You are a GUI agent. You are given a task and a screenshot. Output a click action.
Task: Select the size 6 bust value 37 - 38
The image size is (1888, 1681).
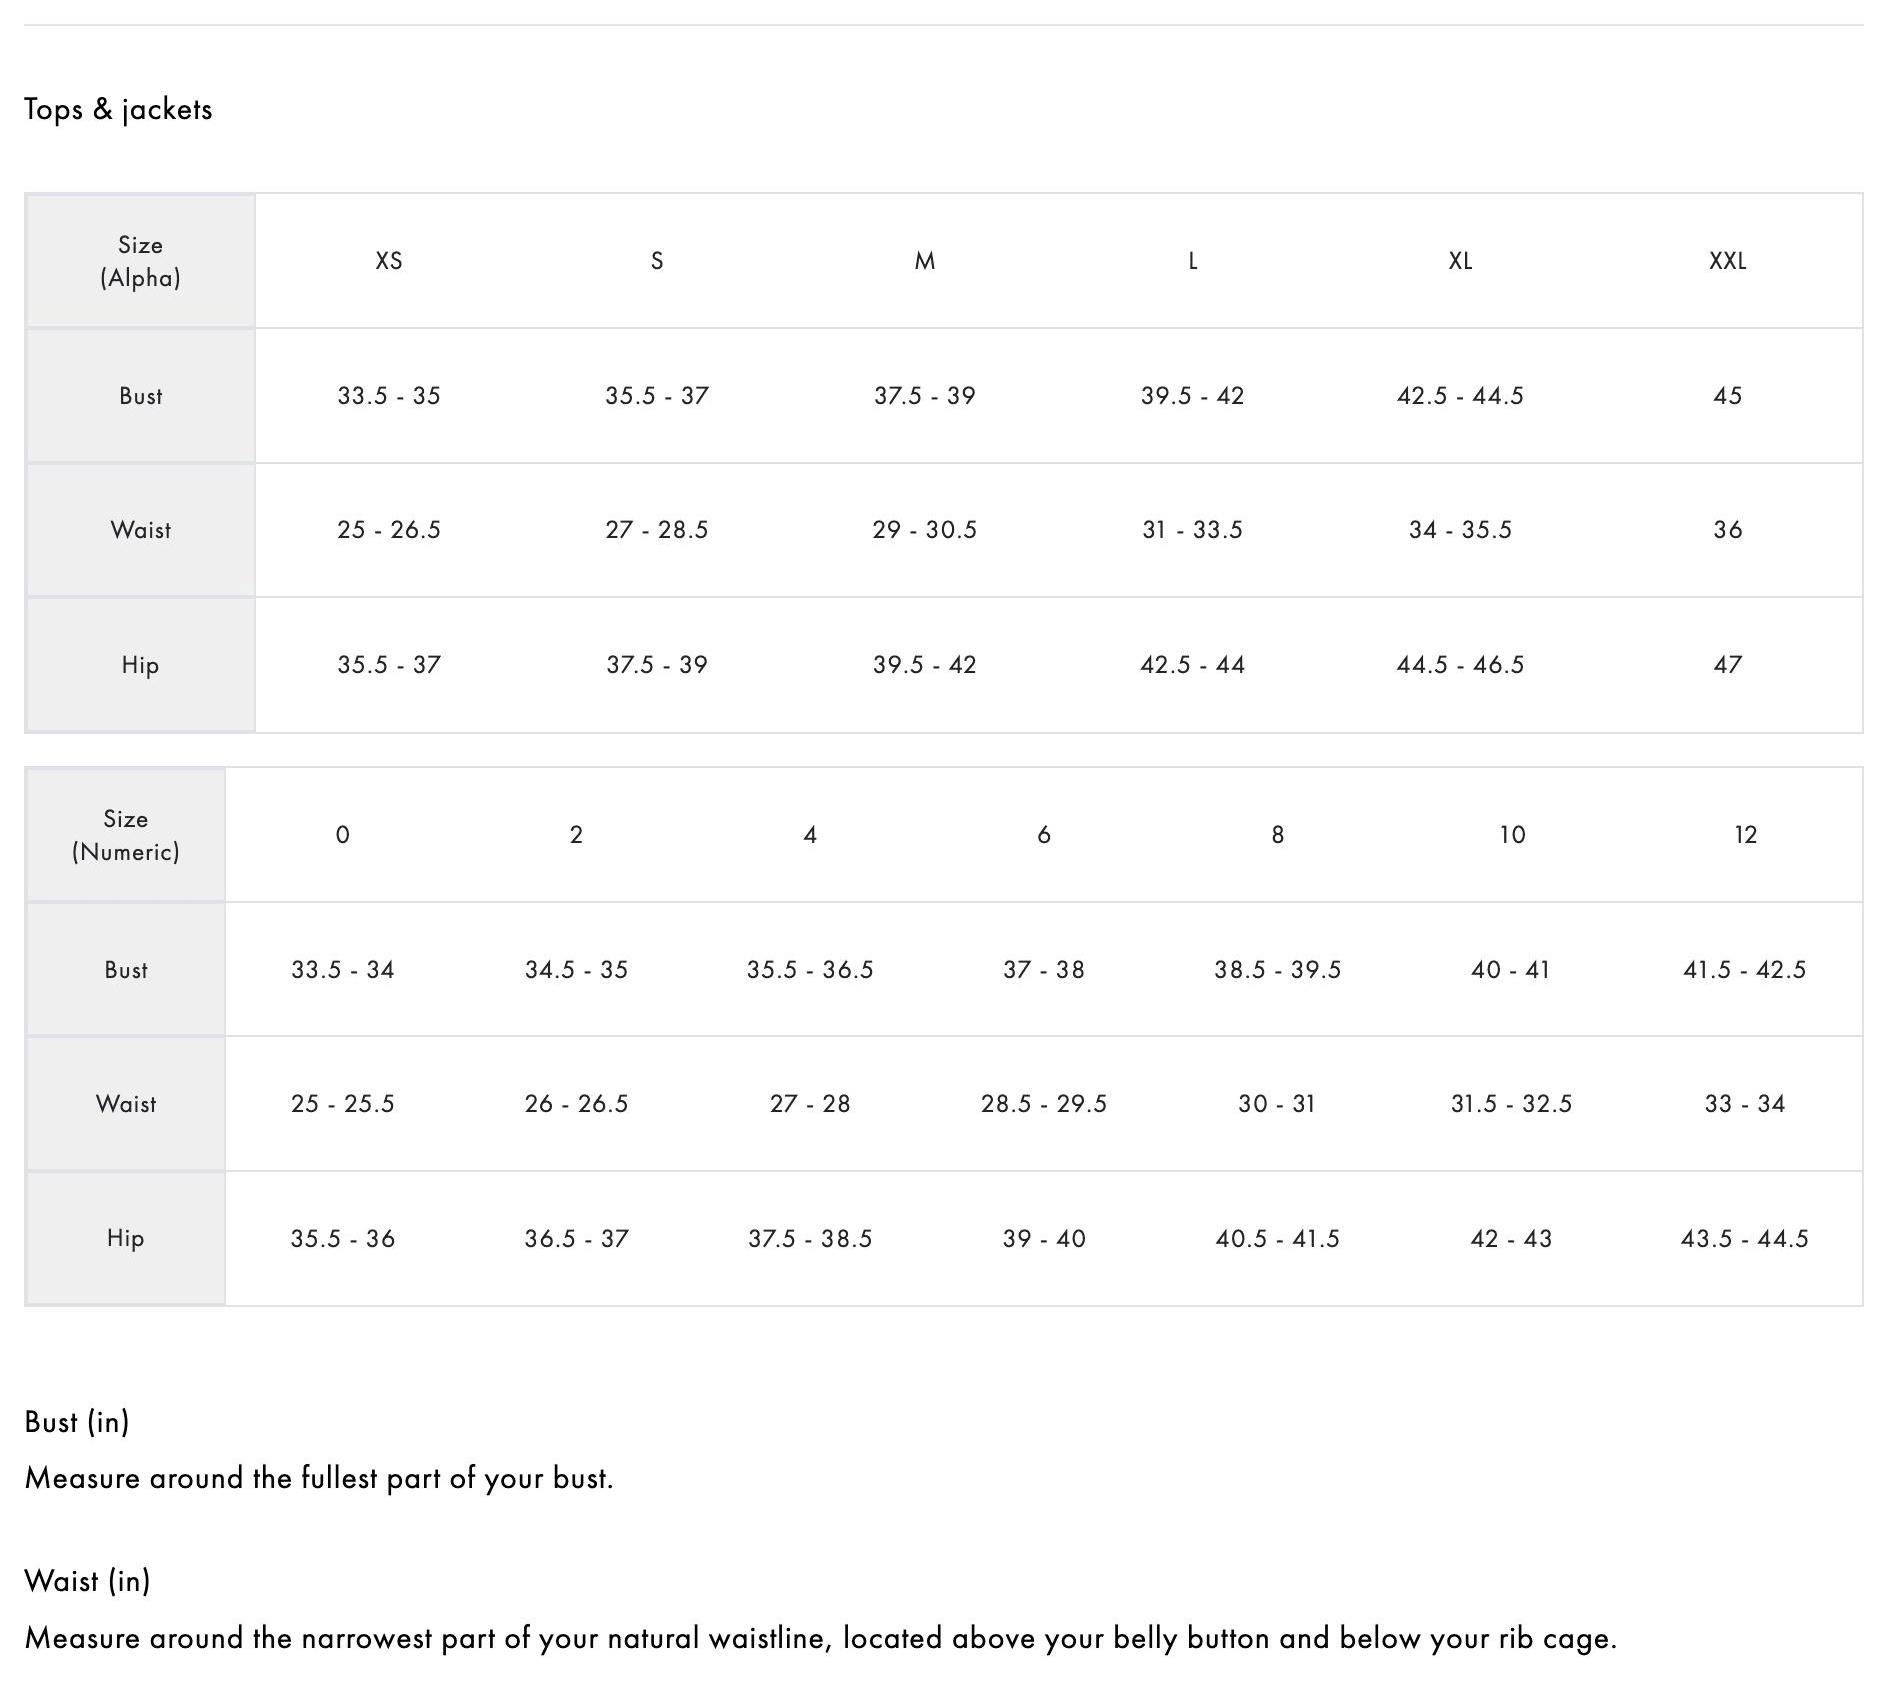(1044, 970)
